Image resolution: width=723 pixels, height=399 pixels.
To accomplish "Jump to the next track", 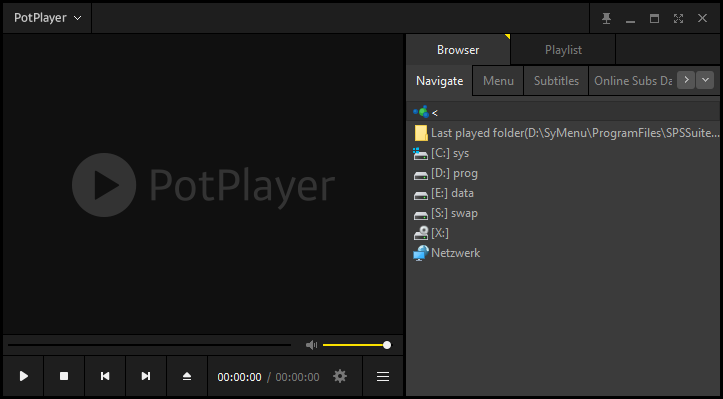I will (x=146, y=376).
